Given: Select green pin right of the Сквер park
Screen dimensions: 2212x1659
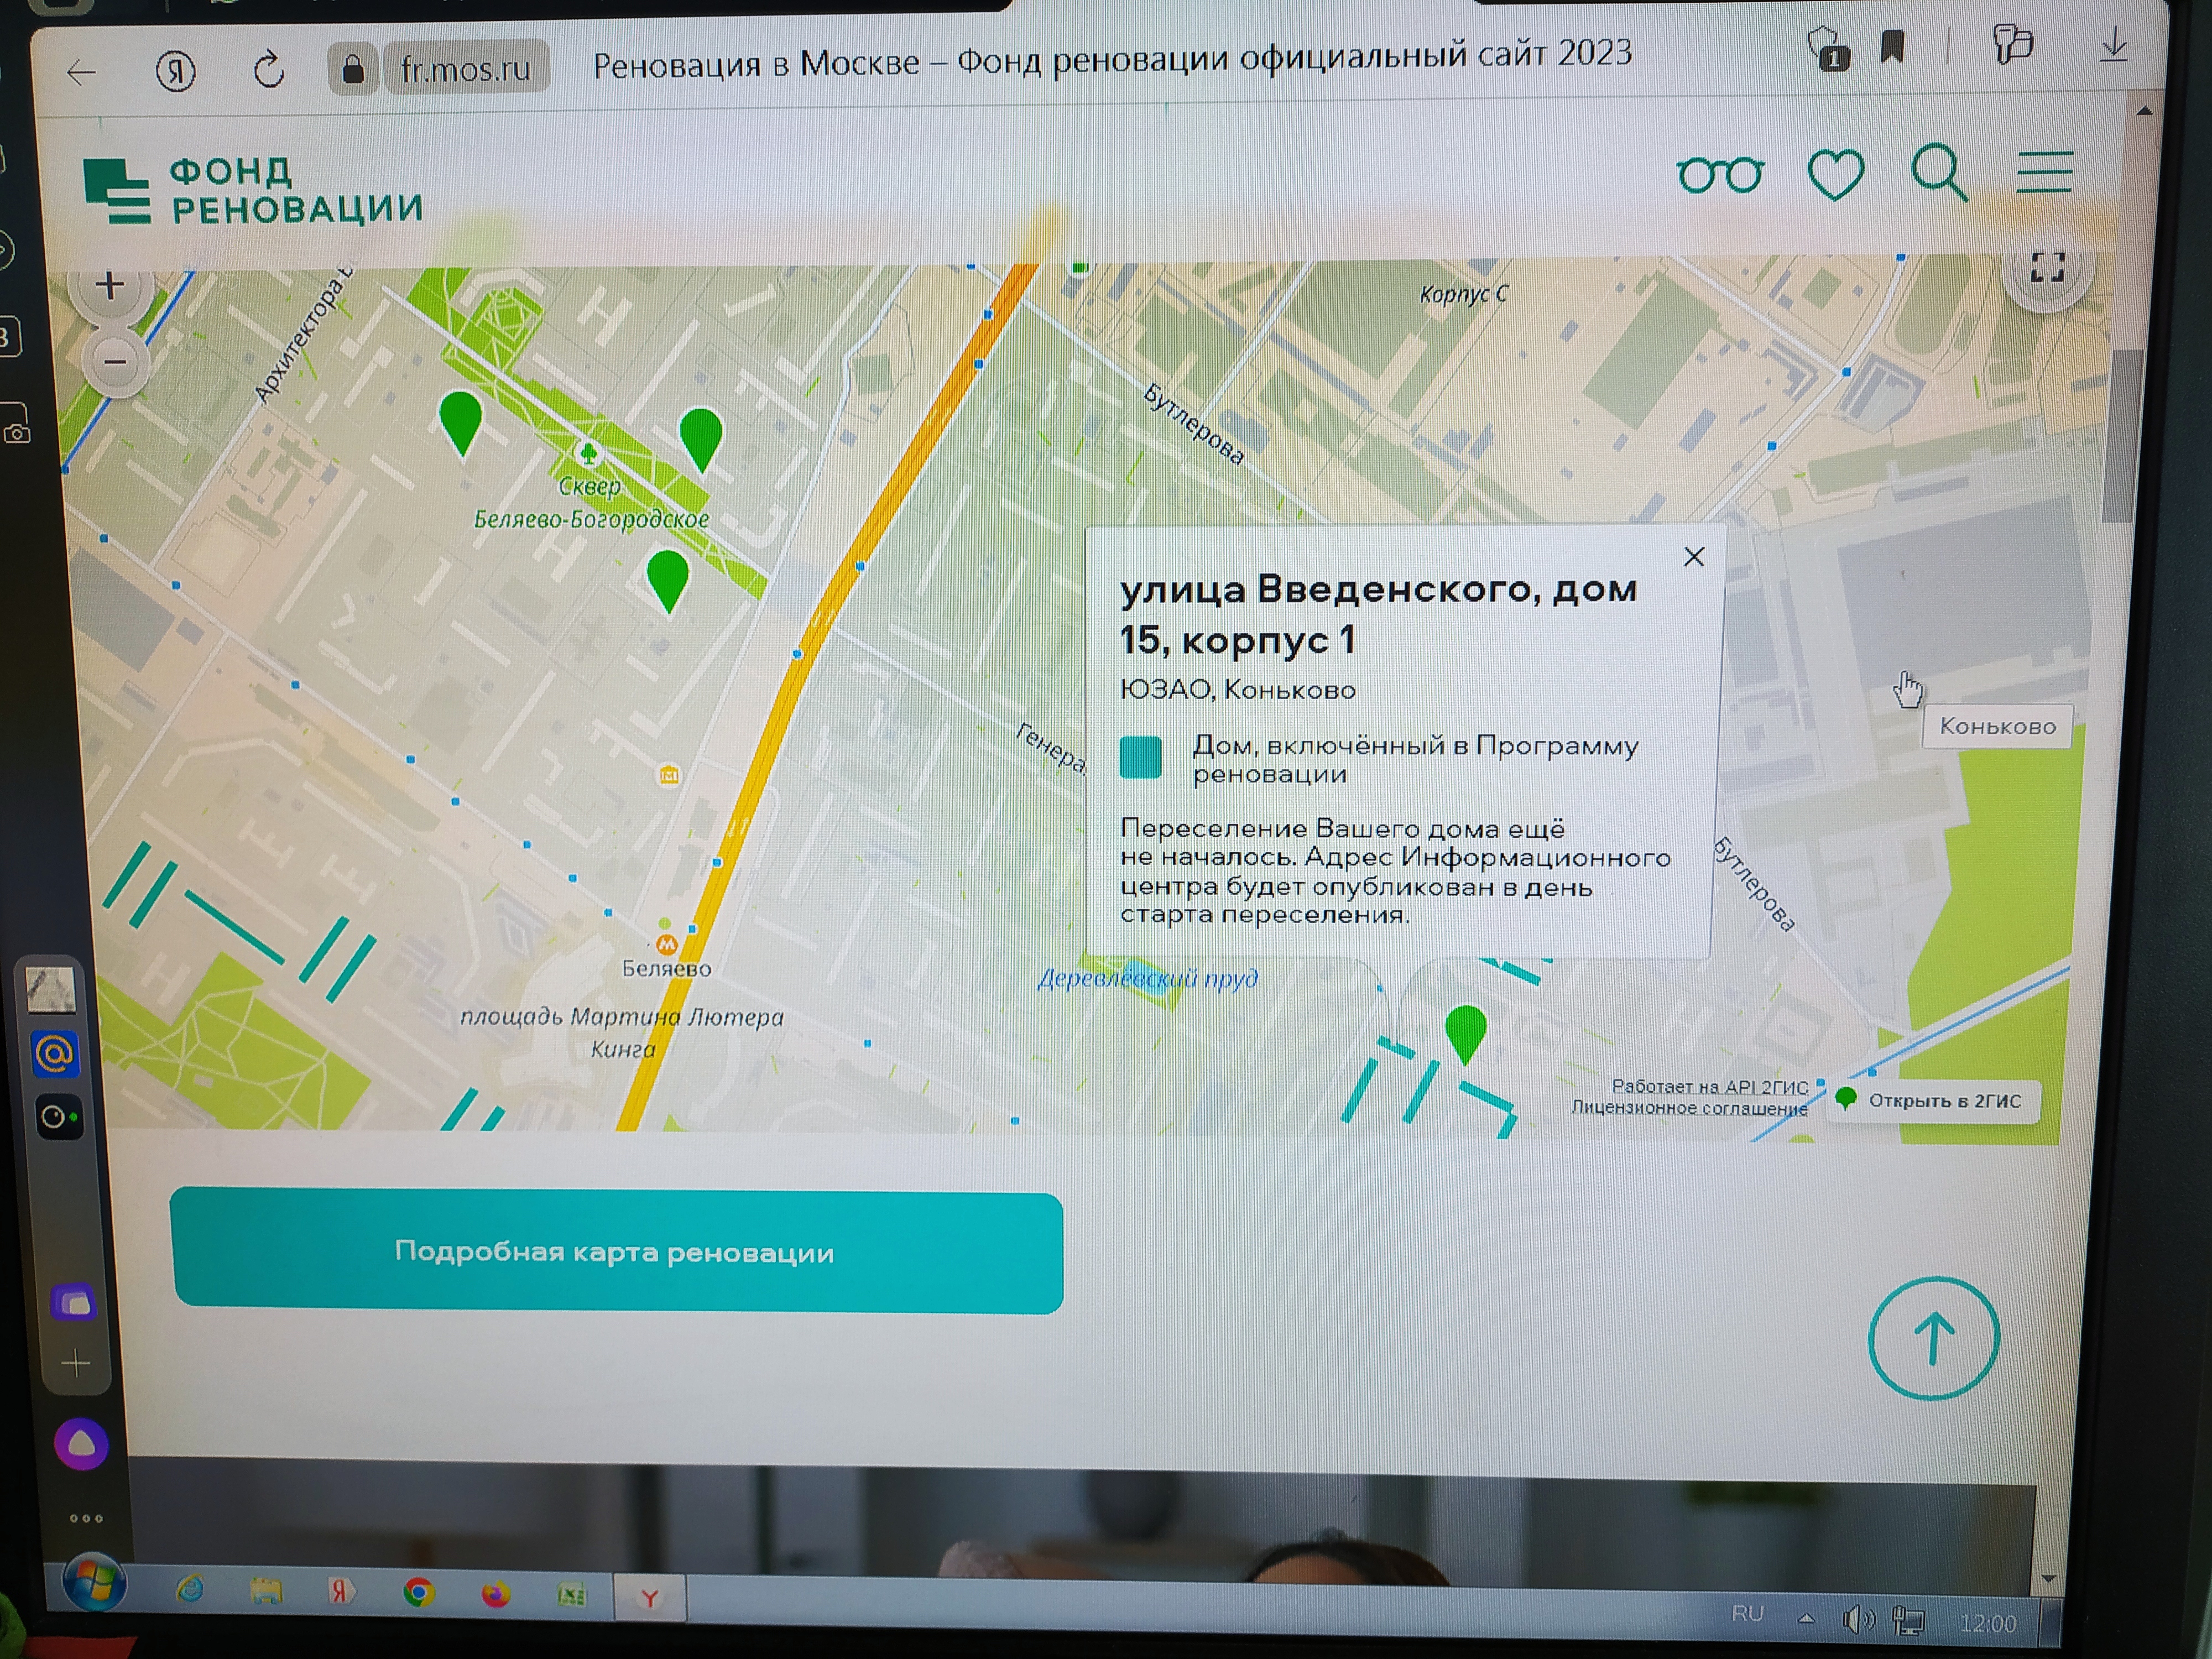Looking at the screenshot, I should (700, 439).
